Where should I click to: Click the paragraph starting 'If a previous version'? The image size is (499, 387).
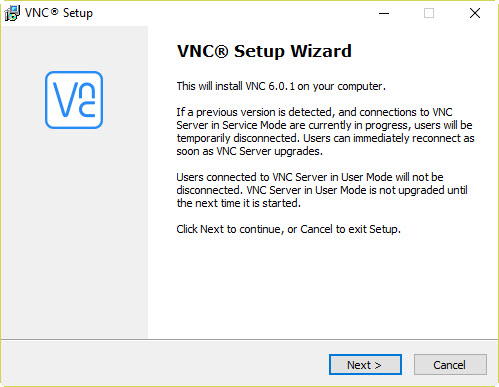pyautogui.click(x=325, y=132)
